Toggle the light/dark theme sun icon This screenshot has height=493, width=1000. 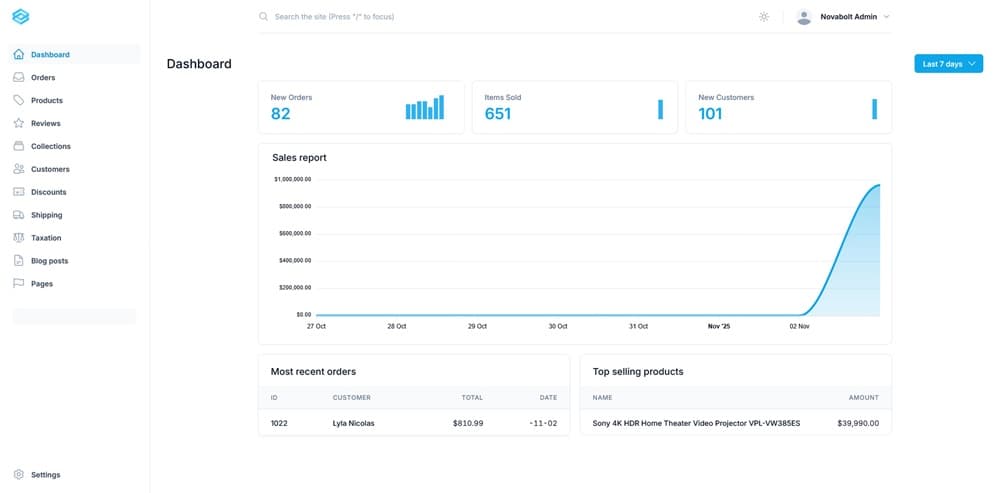tap(764, 17)
